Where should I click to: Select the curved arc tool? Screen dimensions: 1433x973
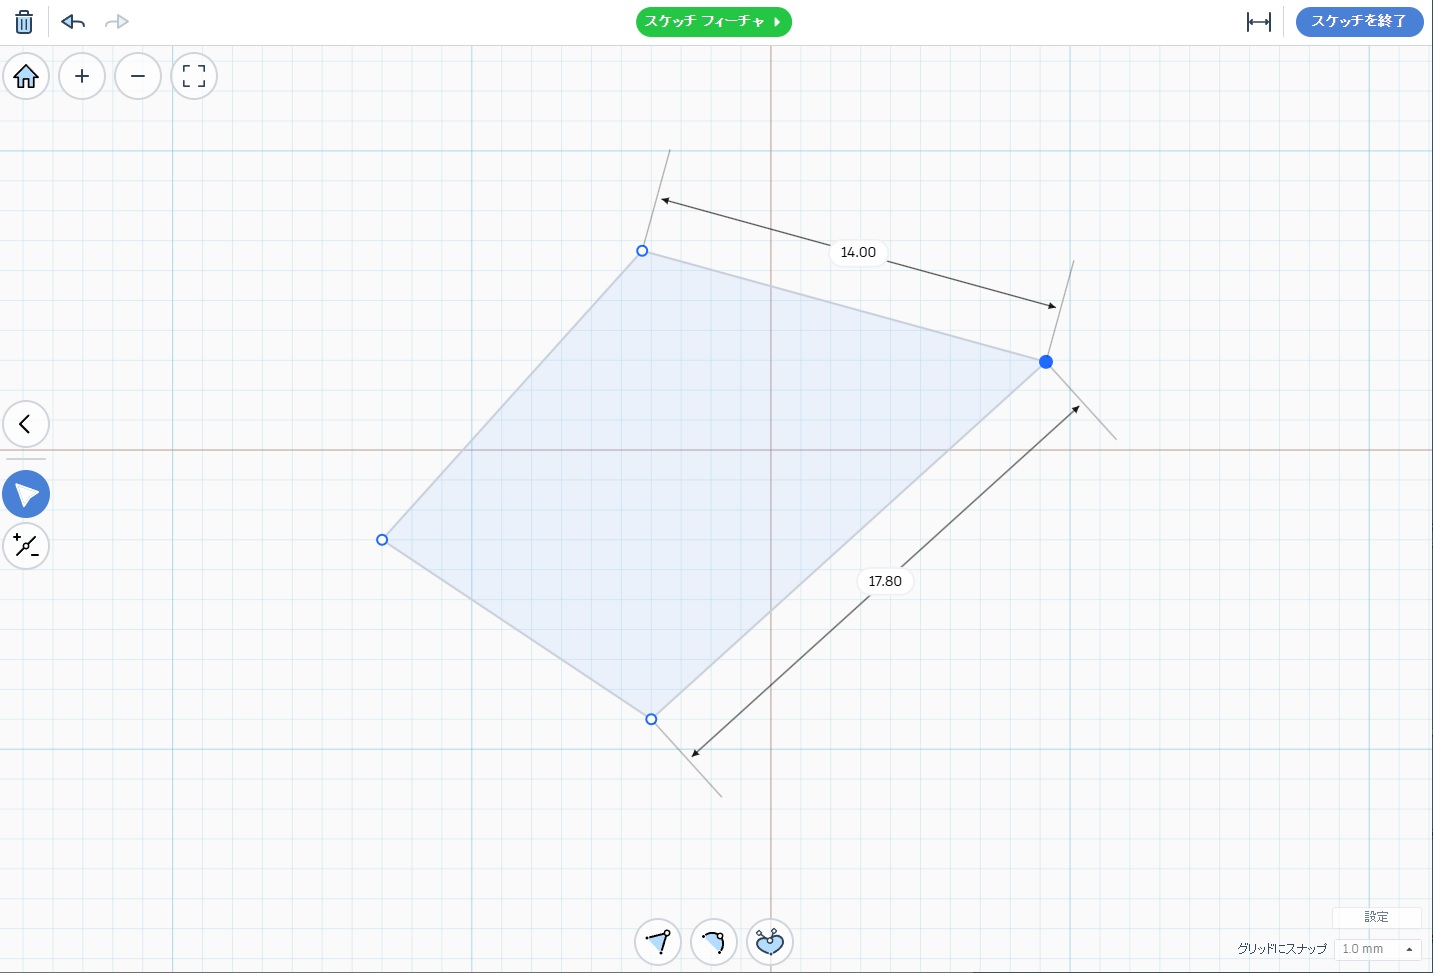tap(714, 942)
